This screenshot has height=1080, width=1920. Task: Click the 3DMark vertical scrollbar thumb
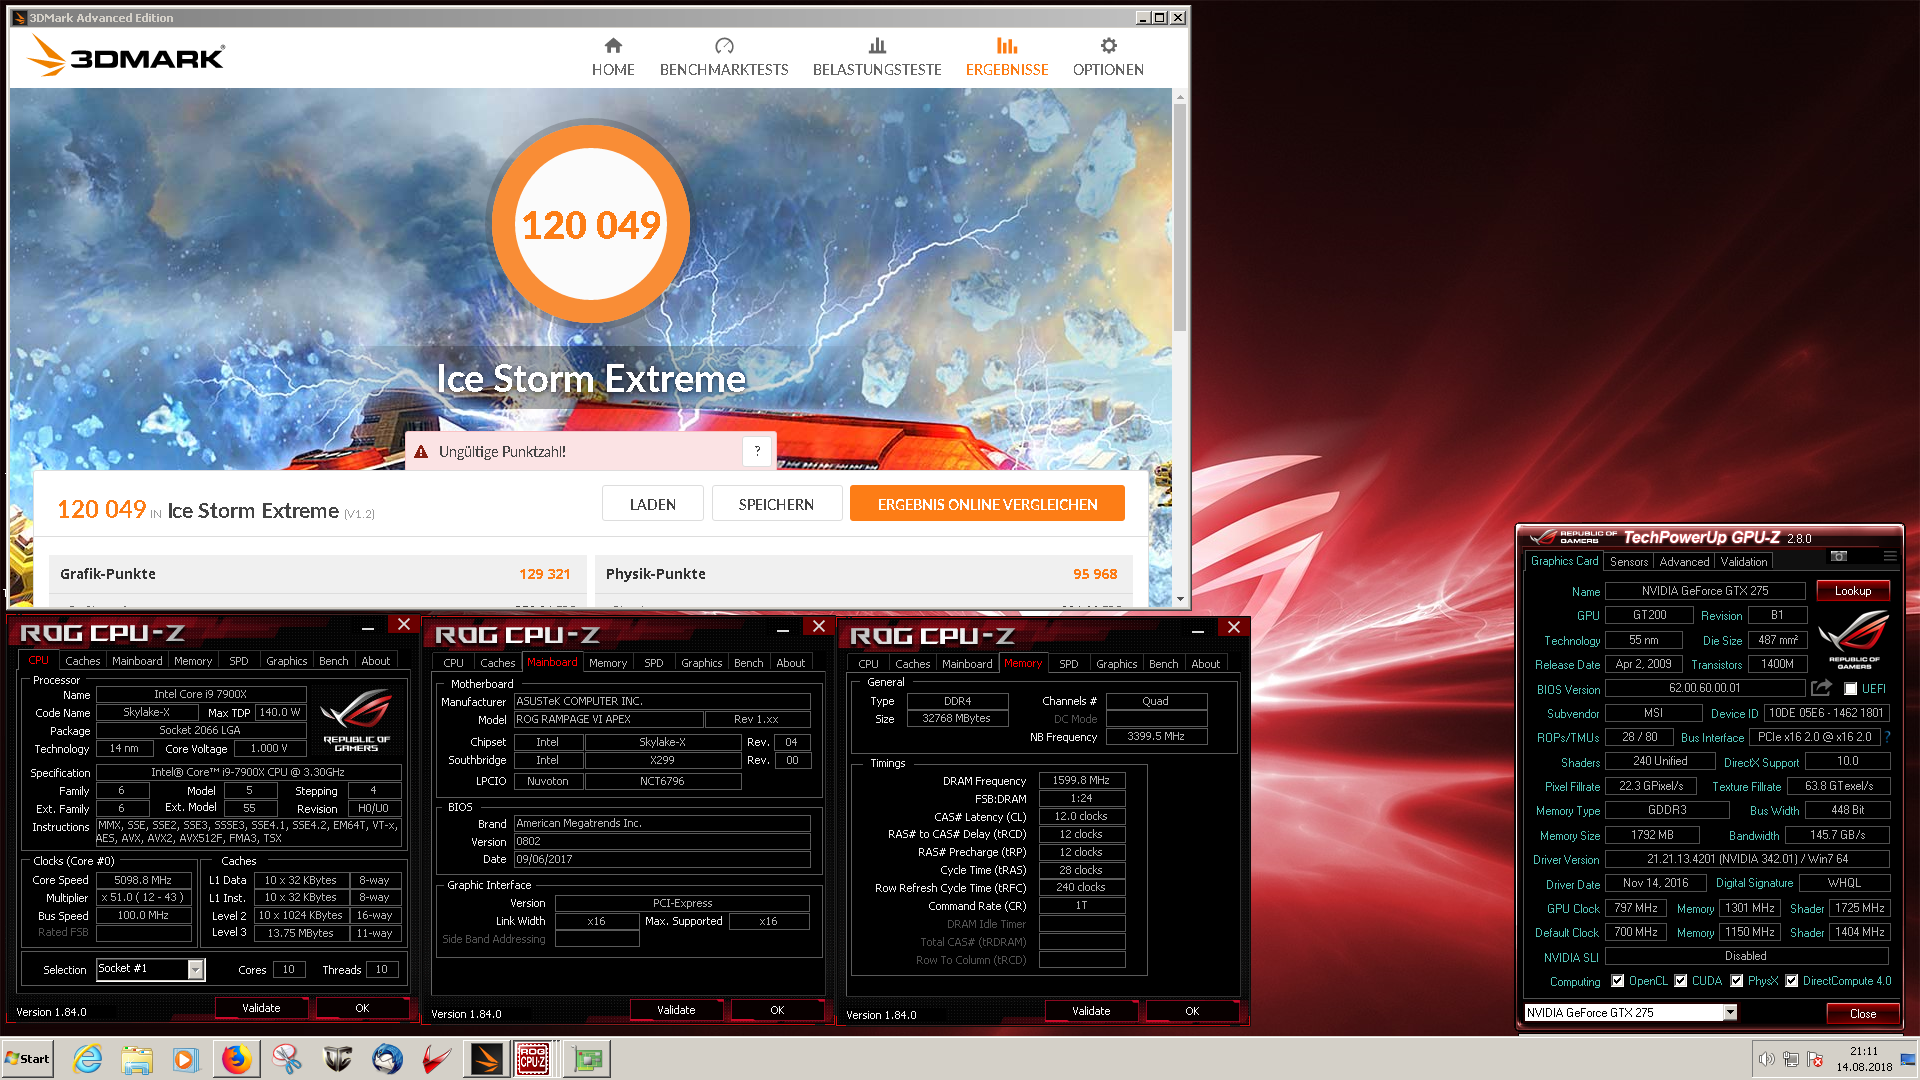pyautogui.click(x=1180, y=217)
